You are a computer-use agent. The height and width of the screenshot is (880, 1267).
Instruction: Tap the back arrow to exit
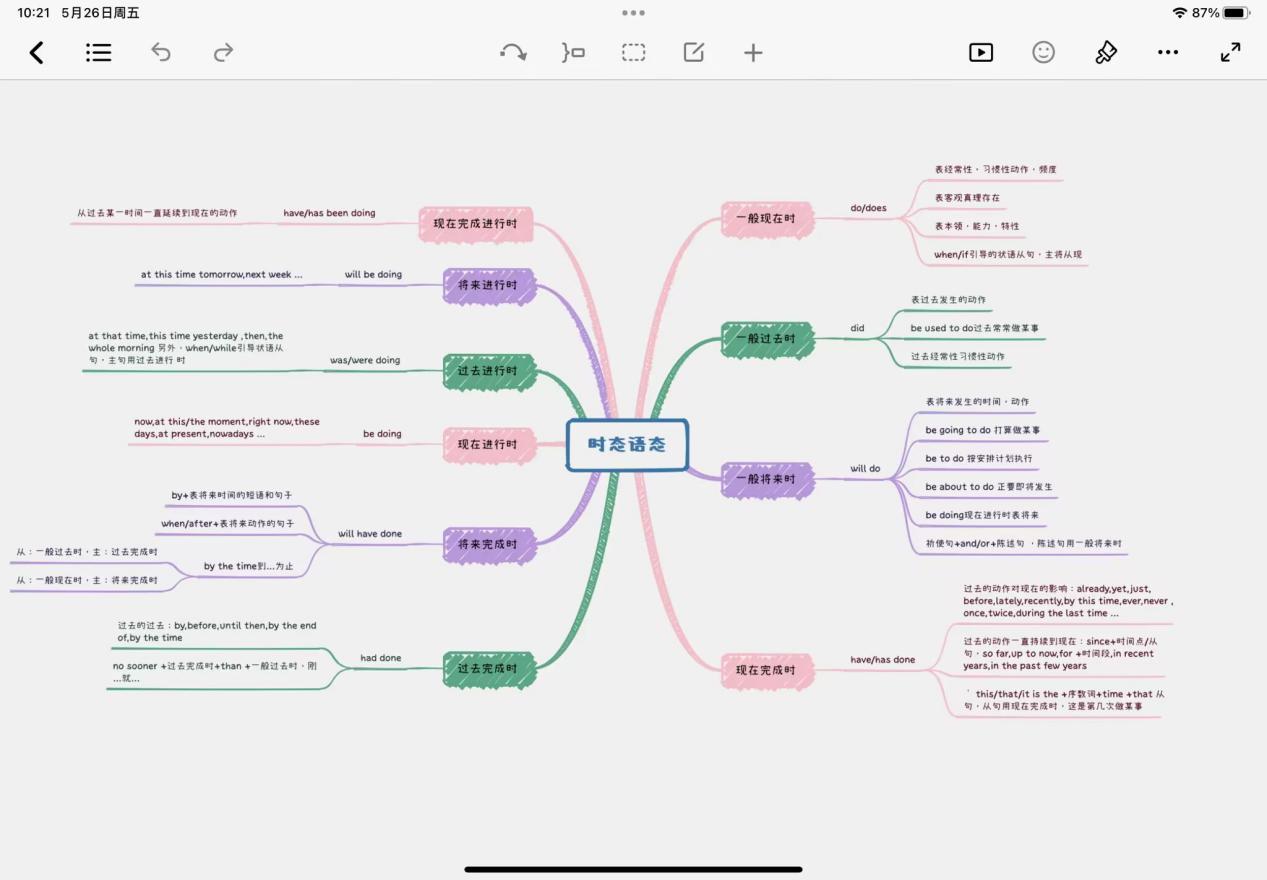coord(37,53)
